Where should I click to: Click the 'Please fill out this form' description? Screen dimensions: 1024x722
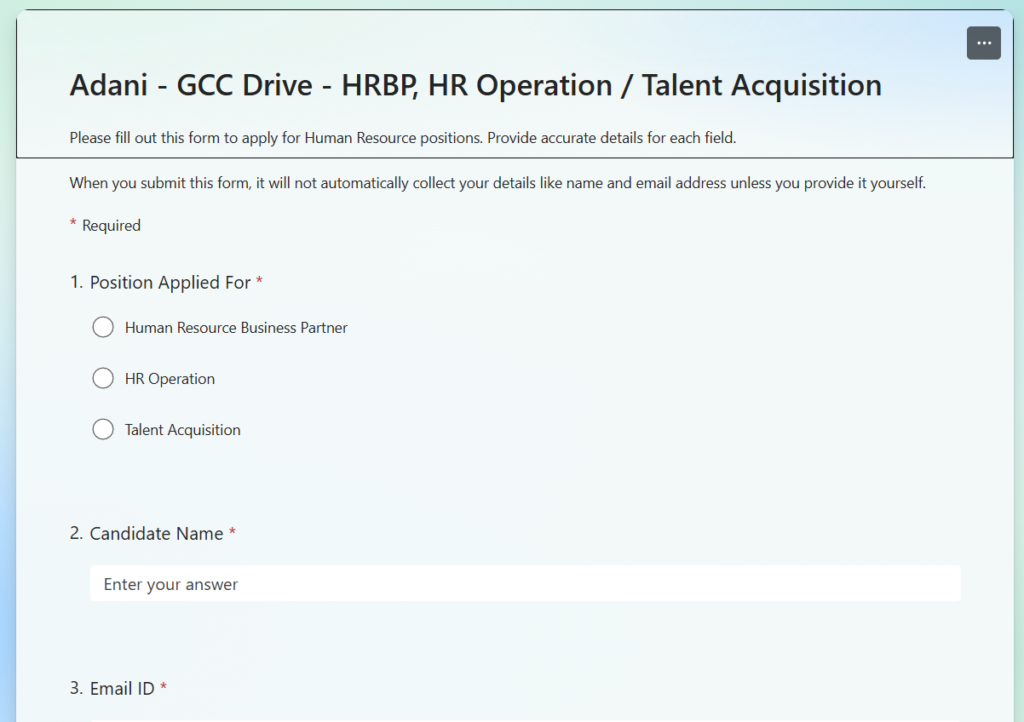point(402,138)
